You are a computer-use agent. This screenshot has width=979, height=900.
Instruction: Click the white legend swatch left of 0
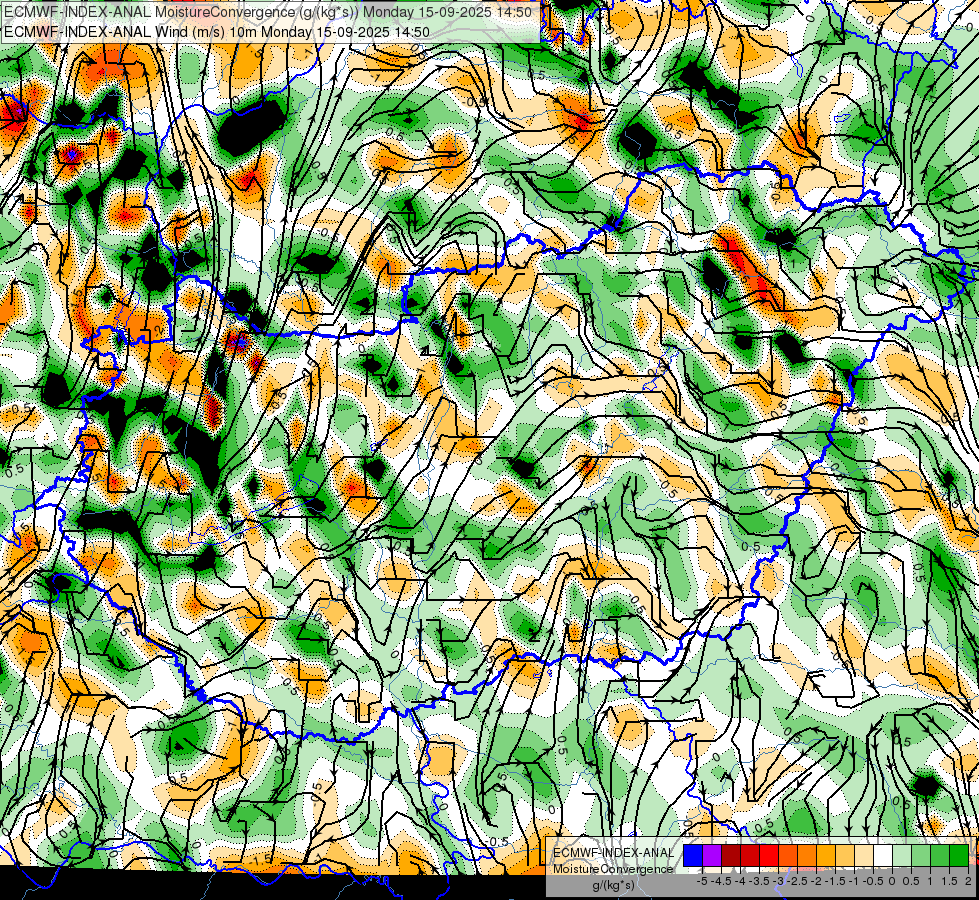point(883,856)
